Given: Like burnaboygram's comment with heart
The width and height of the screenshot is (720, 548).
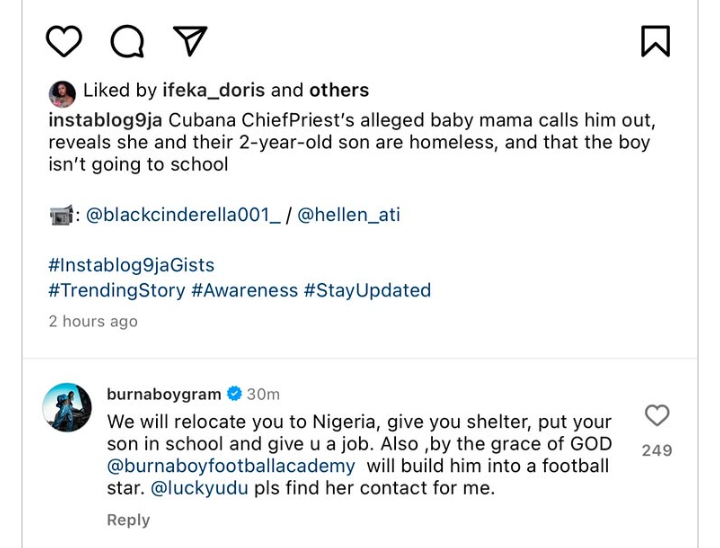Looking at the screenshot, I should (x=657, y=416).
